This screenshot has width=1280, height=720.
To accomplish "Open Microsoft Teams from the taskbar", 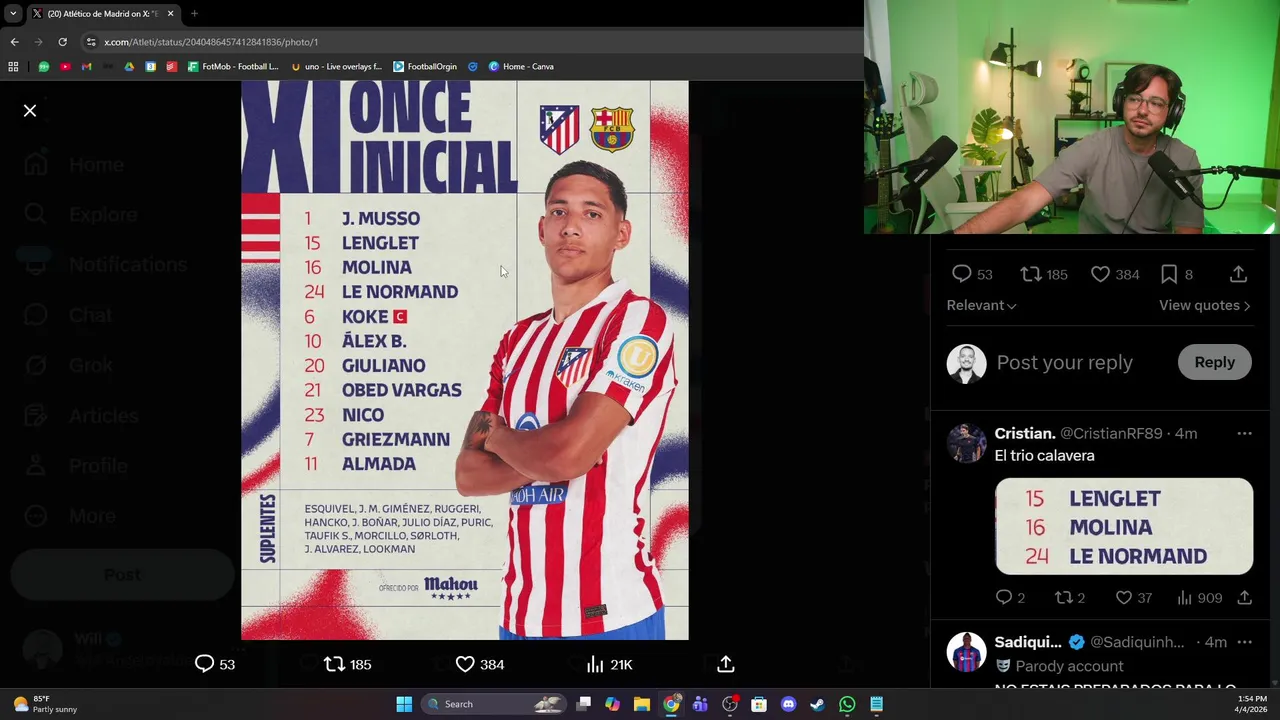I will coord(700,704).
